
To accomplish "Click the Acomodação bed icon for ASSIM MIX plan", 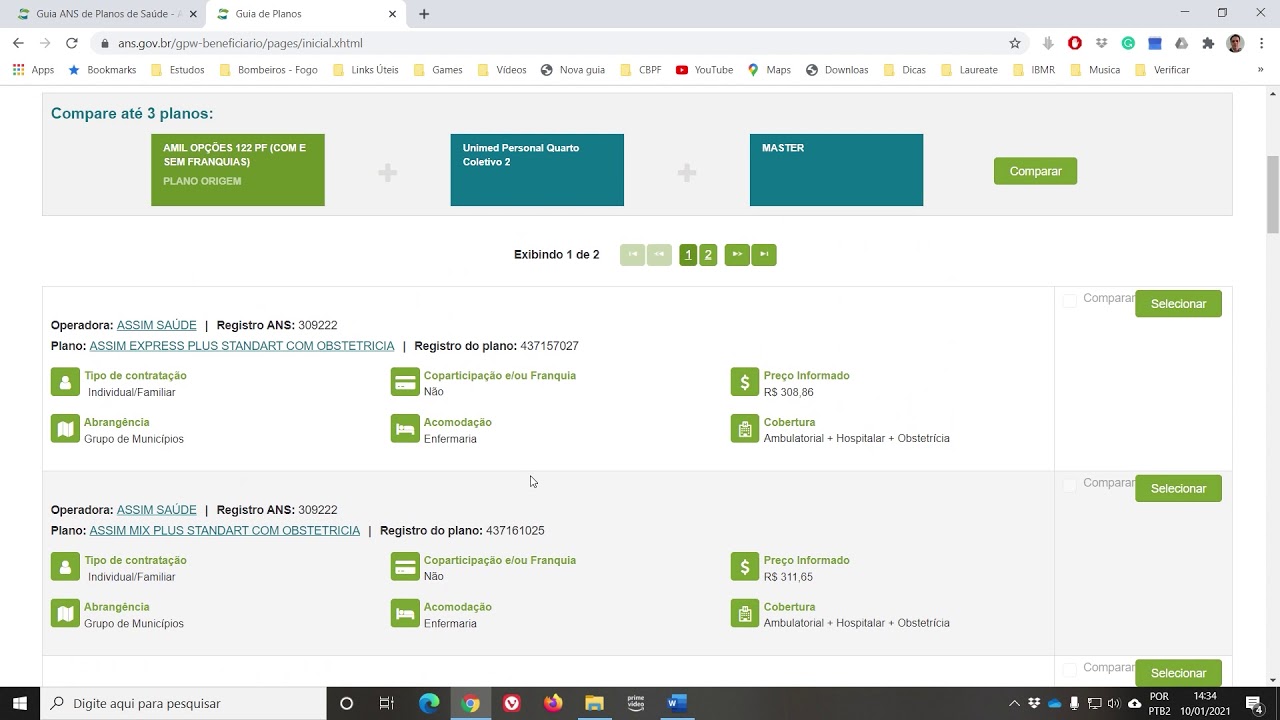I will (x=405, y=614).
